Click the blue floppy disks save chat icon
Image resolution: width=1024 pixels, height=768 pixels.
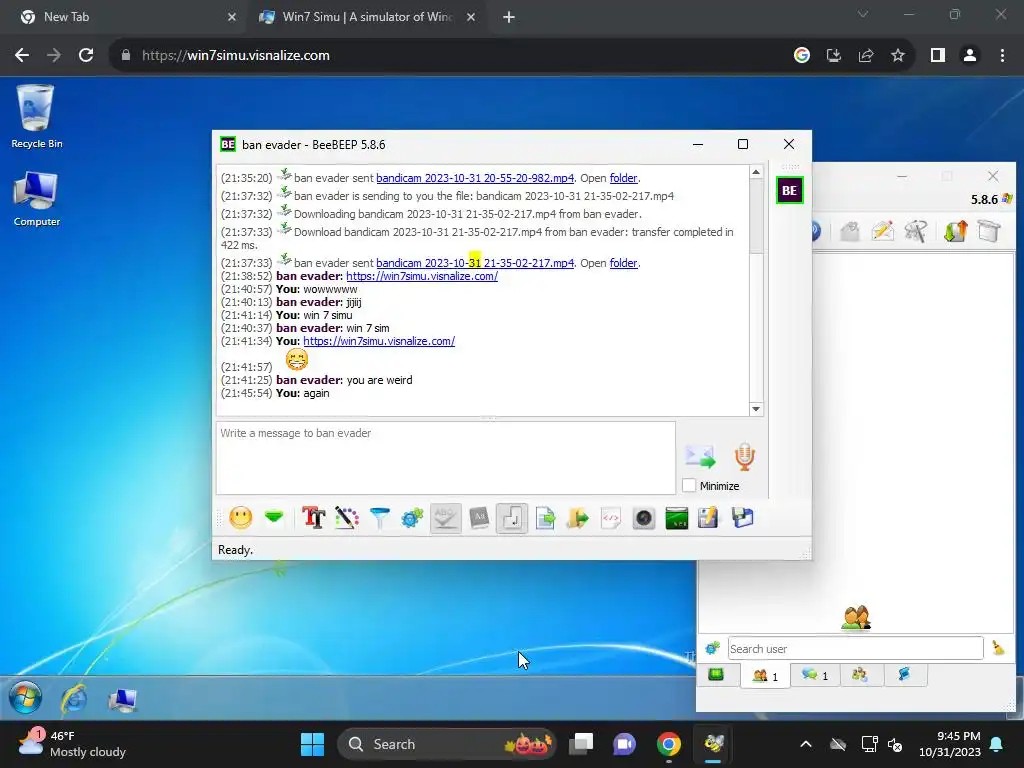click(743, 519)
